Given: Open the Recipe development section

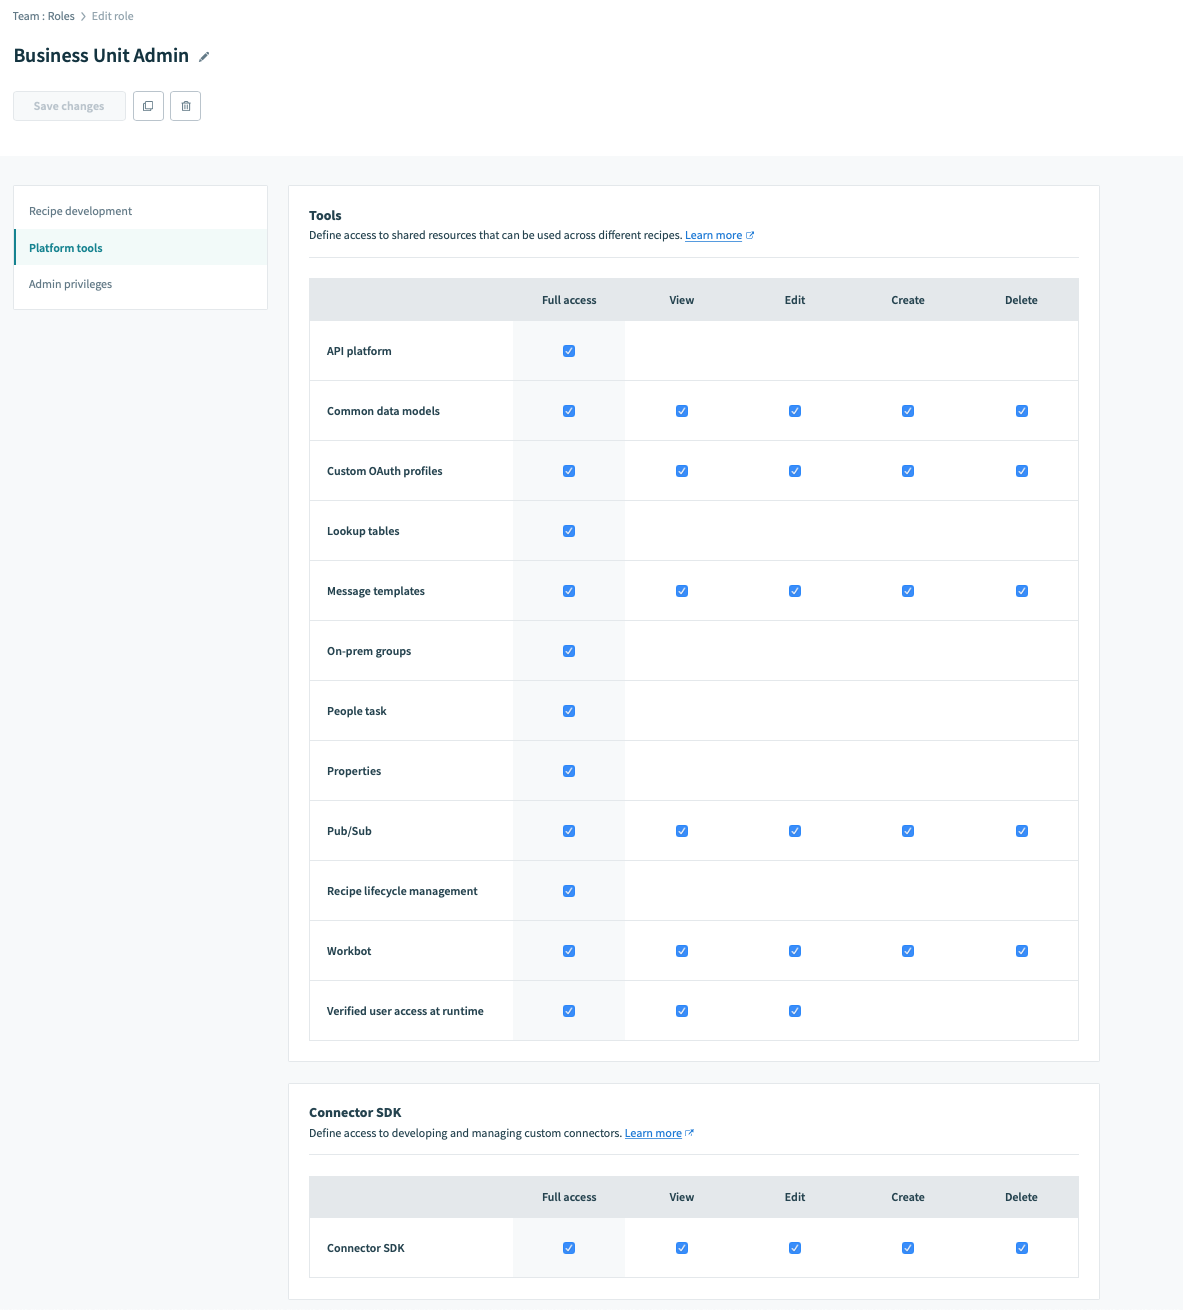Looking at the screenshot, I should [140, 211].
